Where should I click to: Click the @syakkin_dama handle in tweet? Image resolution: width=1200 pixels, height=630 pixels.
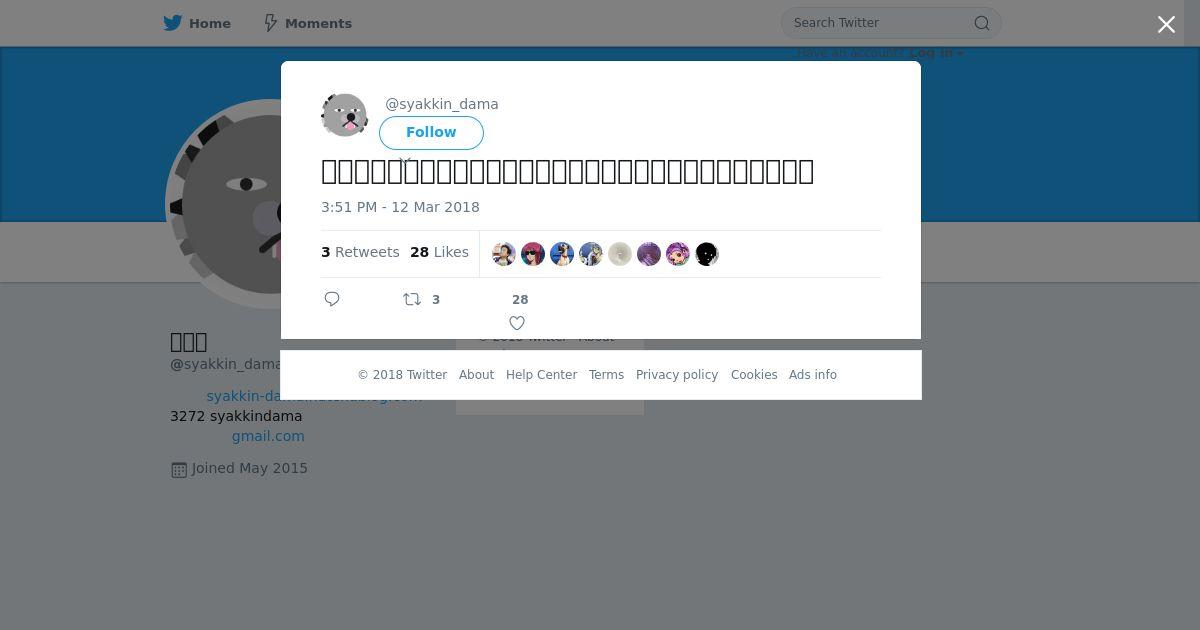(442, 104)
